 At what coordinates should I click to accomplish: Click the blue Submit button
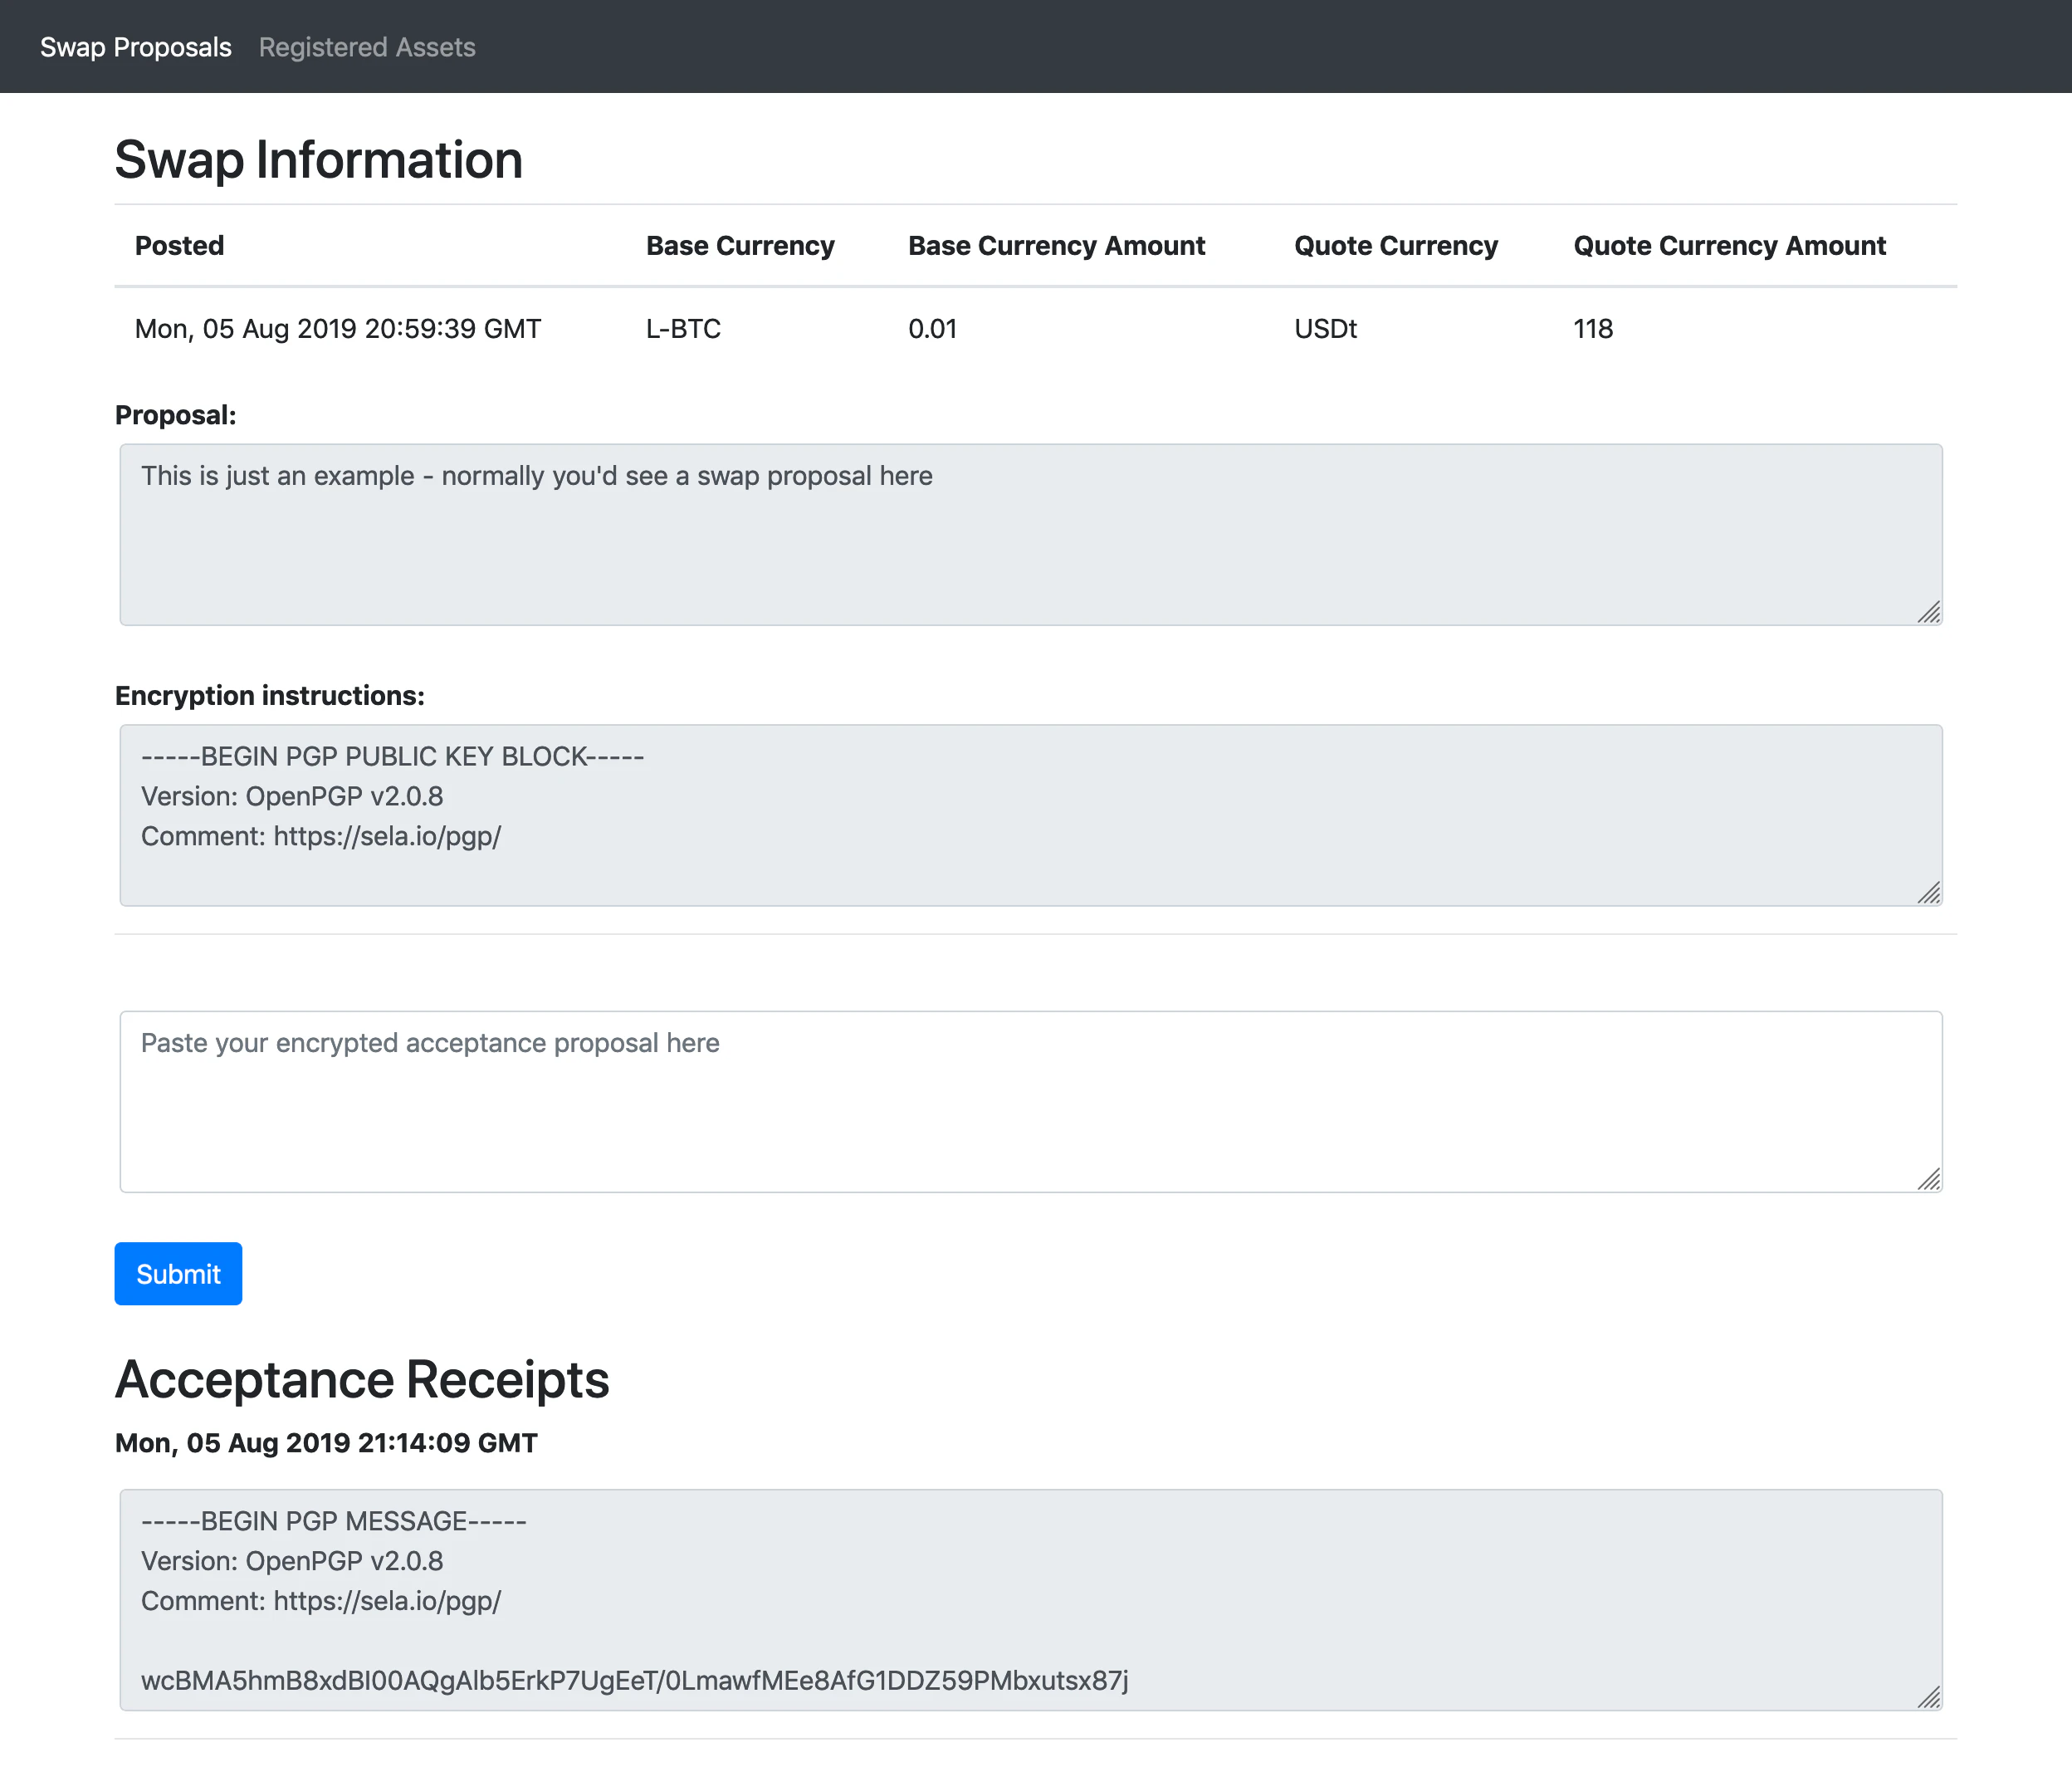pyautogui.click(x=178, y=1273)
